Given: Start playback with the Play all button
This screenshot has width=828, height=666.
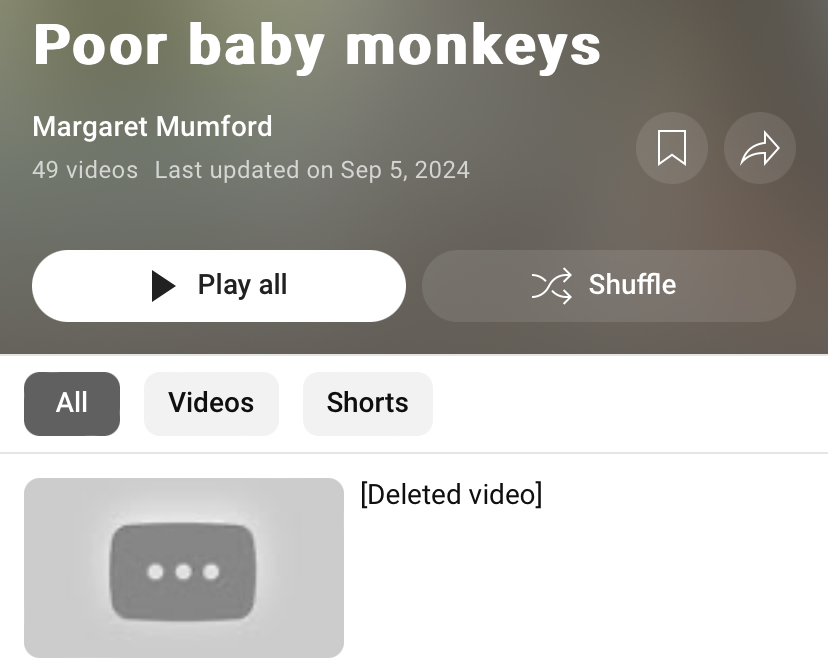Looking at the screenshot, I should click(219, 286).
